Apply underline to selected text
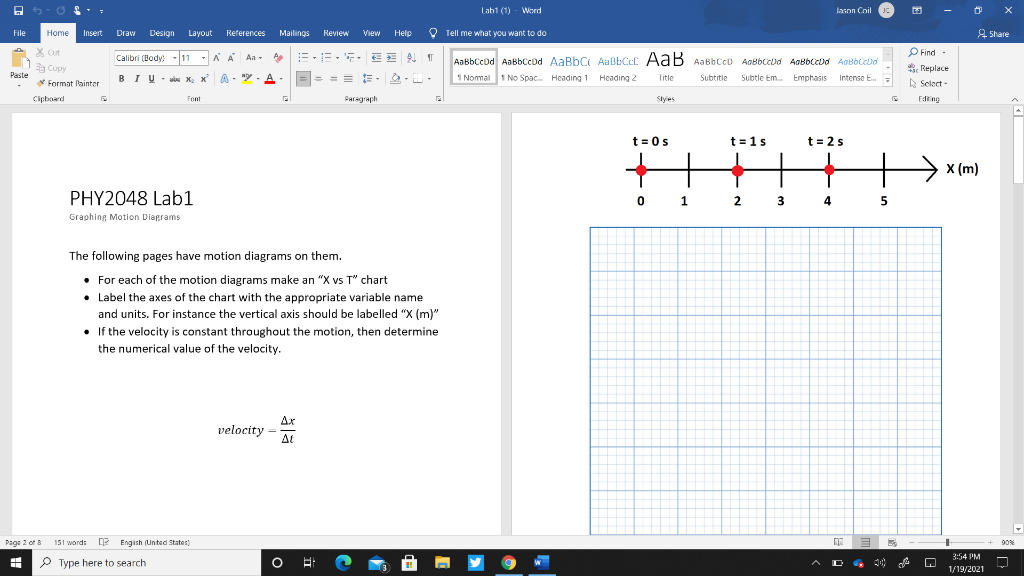This screenshot has height=576, width=1024. (x=152, y=78)
